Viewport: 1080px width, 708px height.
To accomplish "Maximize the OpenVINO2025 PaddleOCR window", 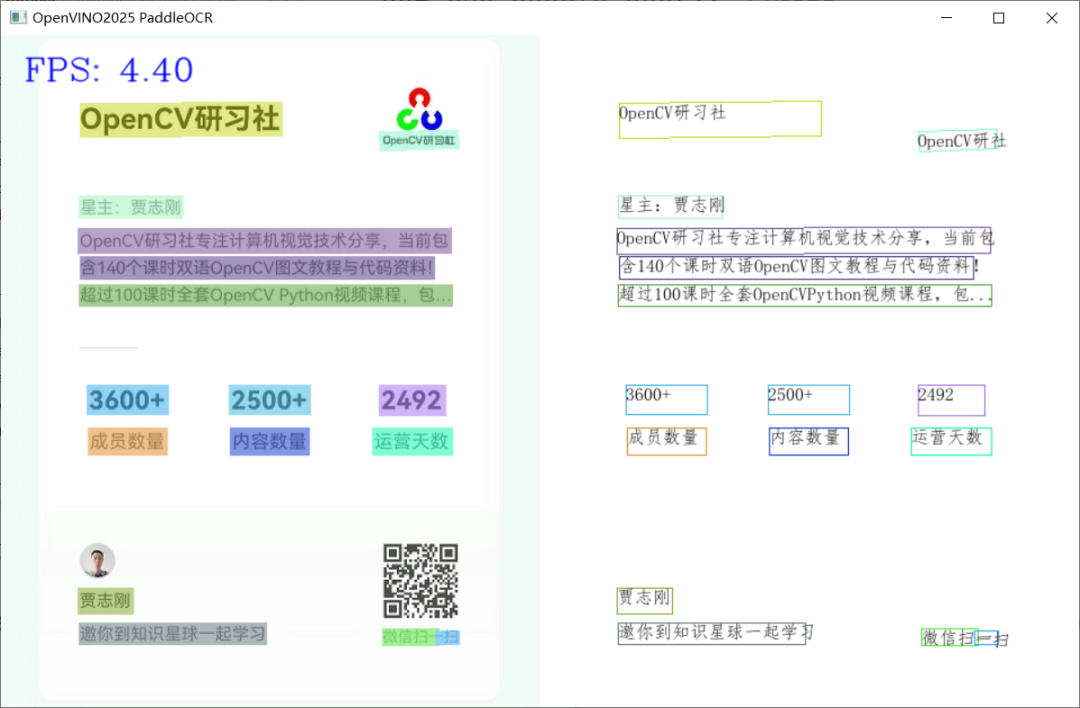I will tap(999, 18).
